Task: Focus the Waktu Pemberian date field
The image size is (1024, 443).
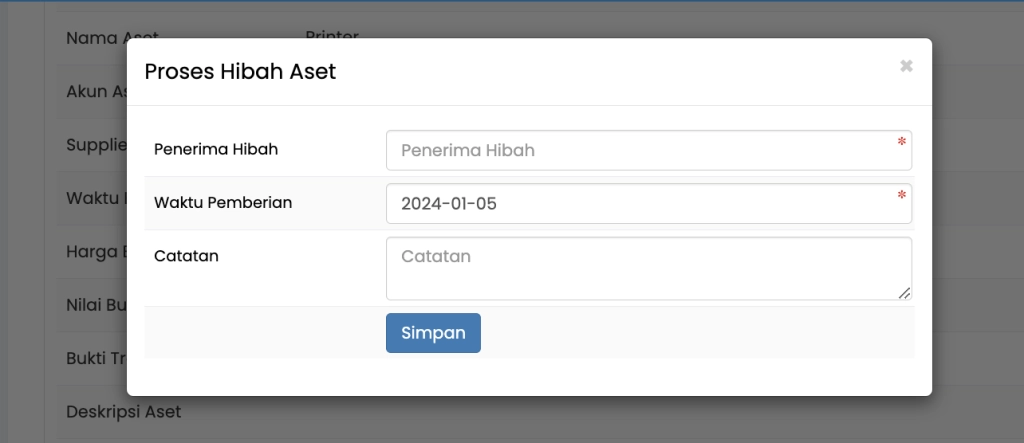Action: point(640,204)
